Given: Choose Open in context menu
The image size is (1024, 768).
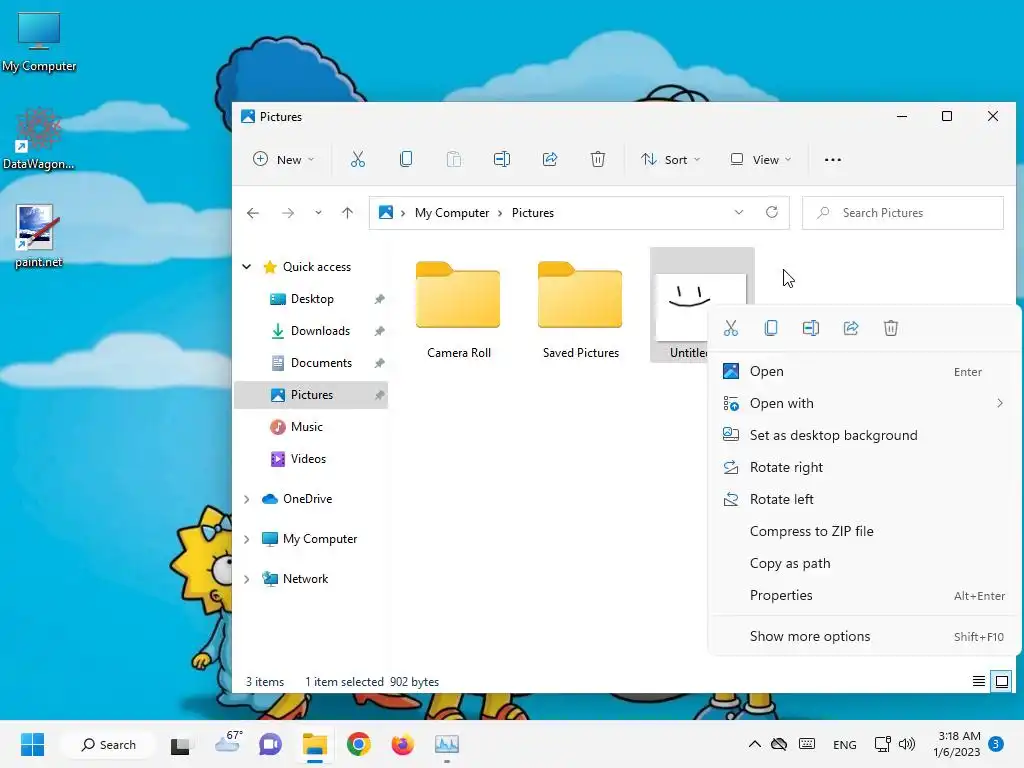Looking at the screenshot, I should (x=864, y=371).
